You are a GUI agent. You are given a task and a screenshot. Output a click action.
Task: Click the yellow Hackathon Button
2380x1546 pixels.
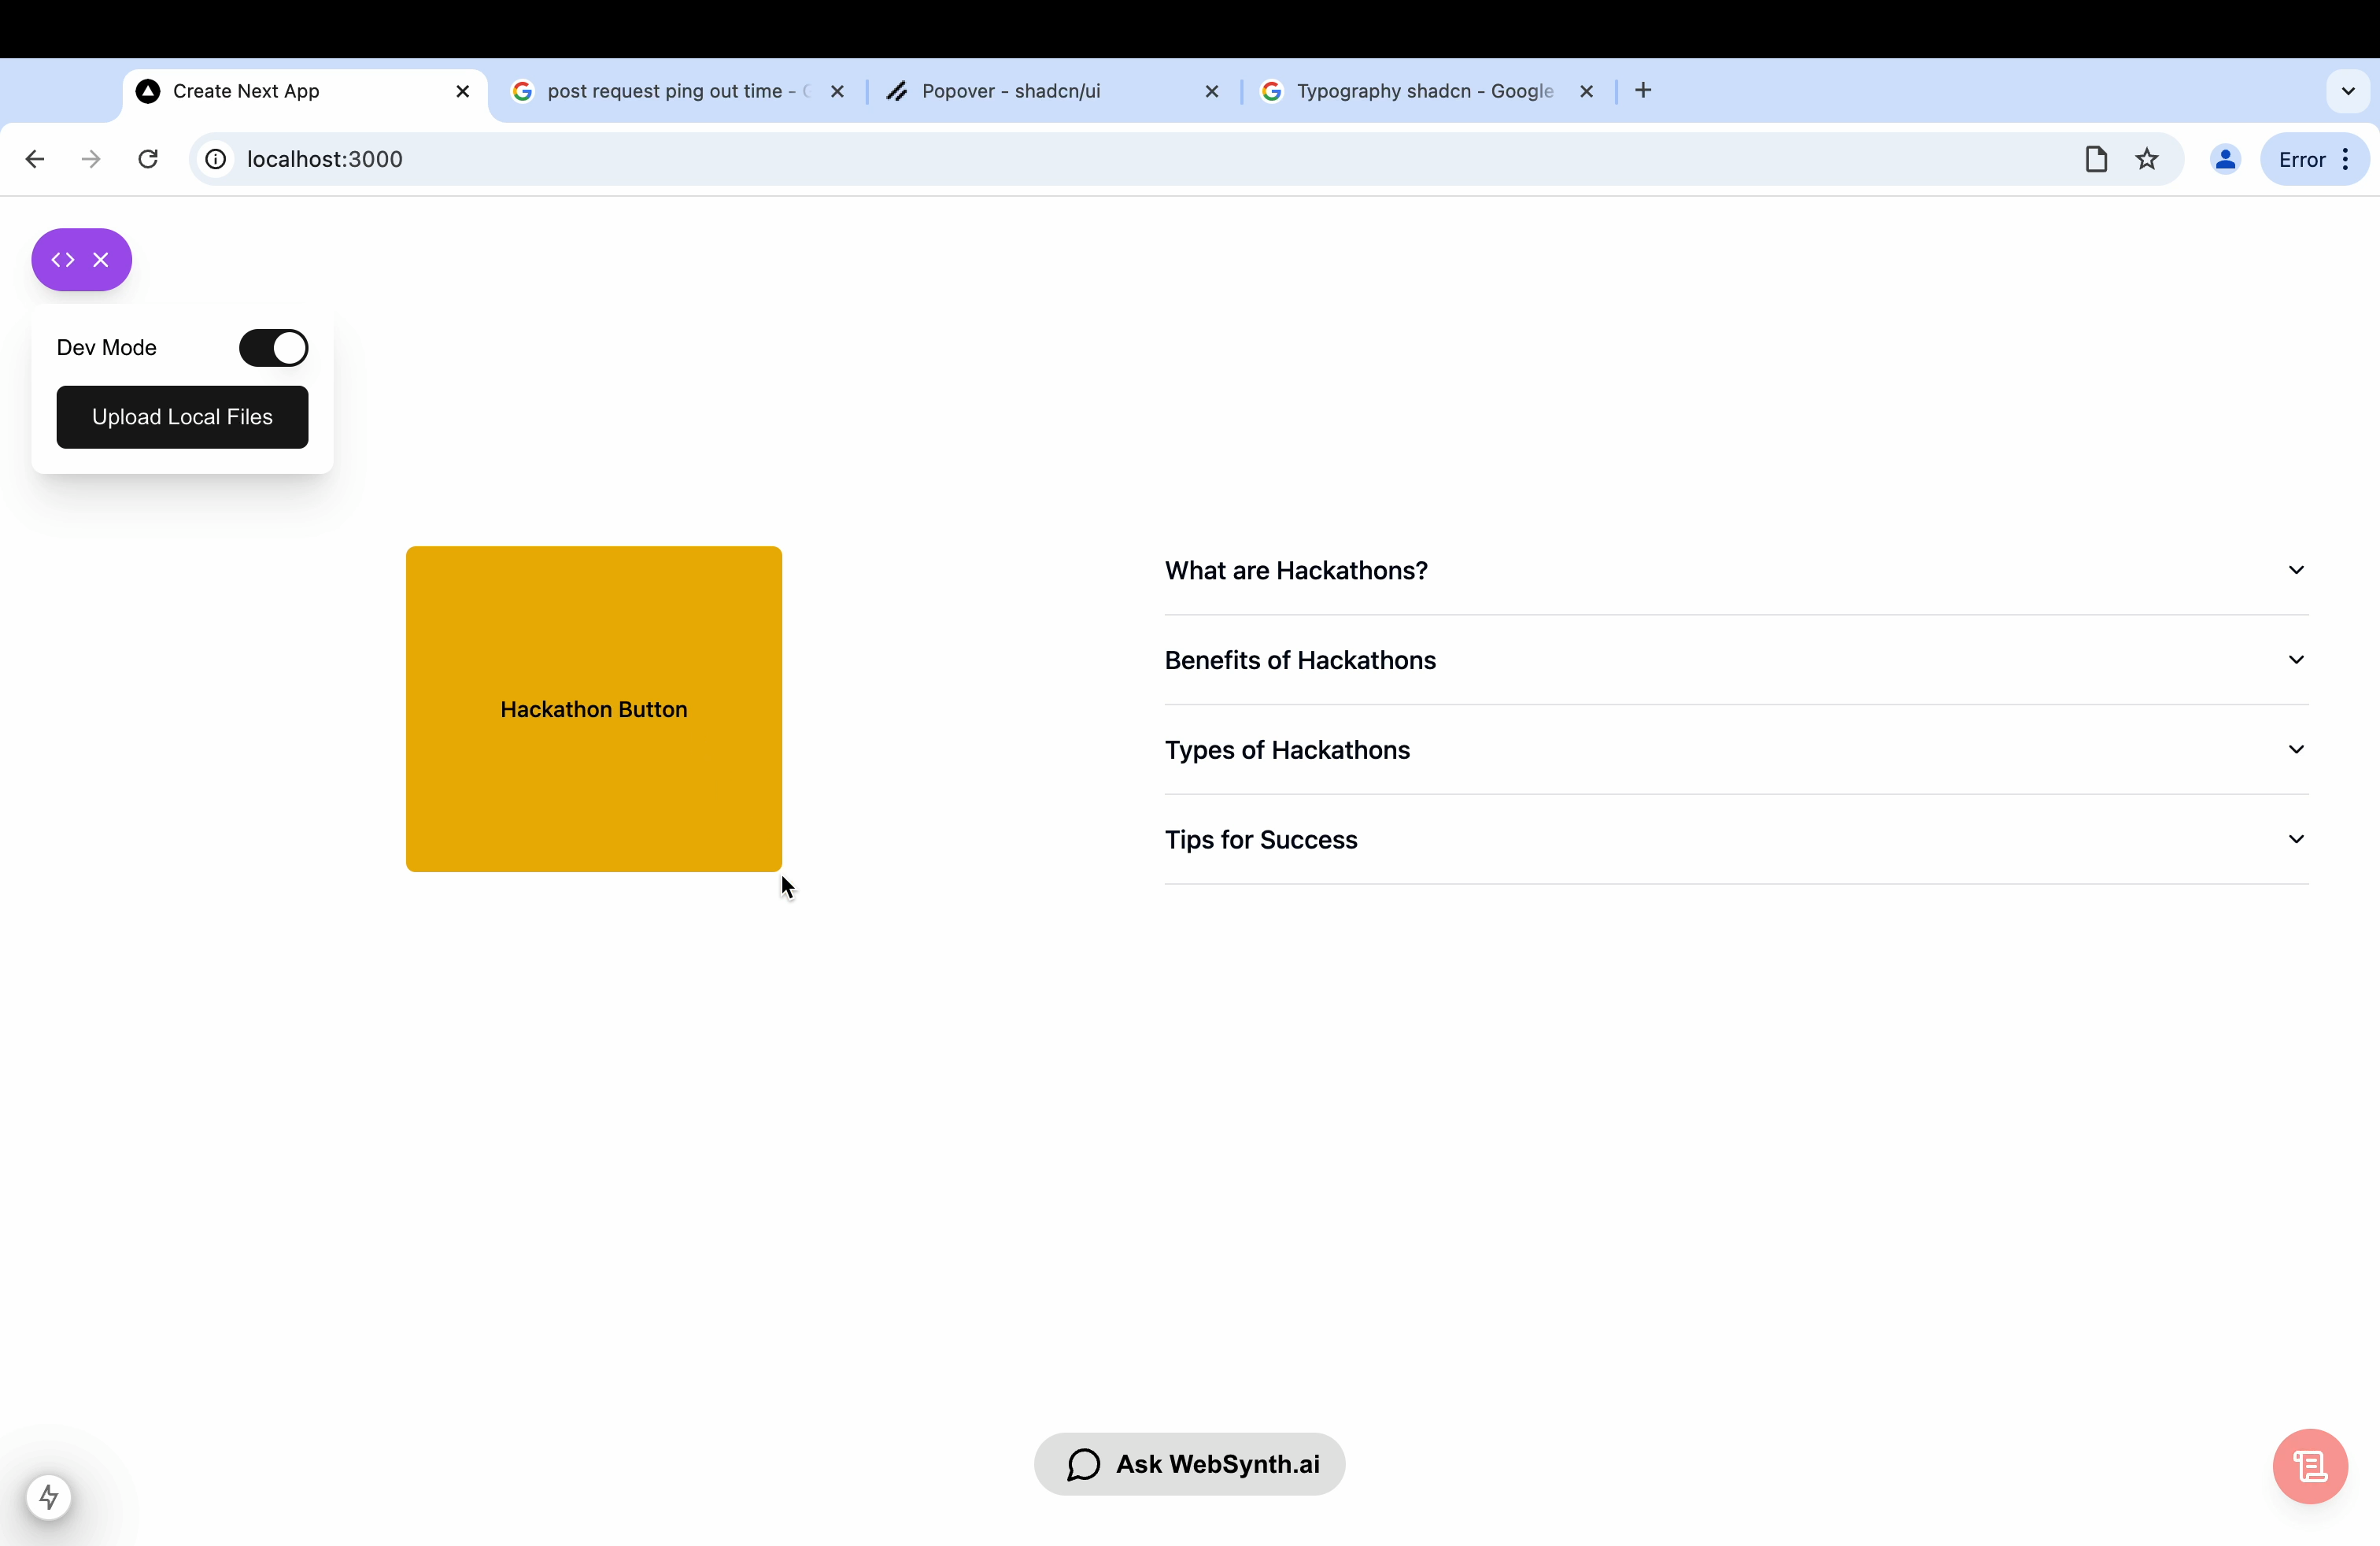[x=593, y=709]
